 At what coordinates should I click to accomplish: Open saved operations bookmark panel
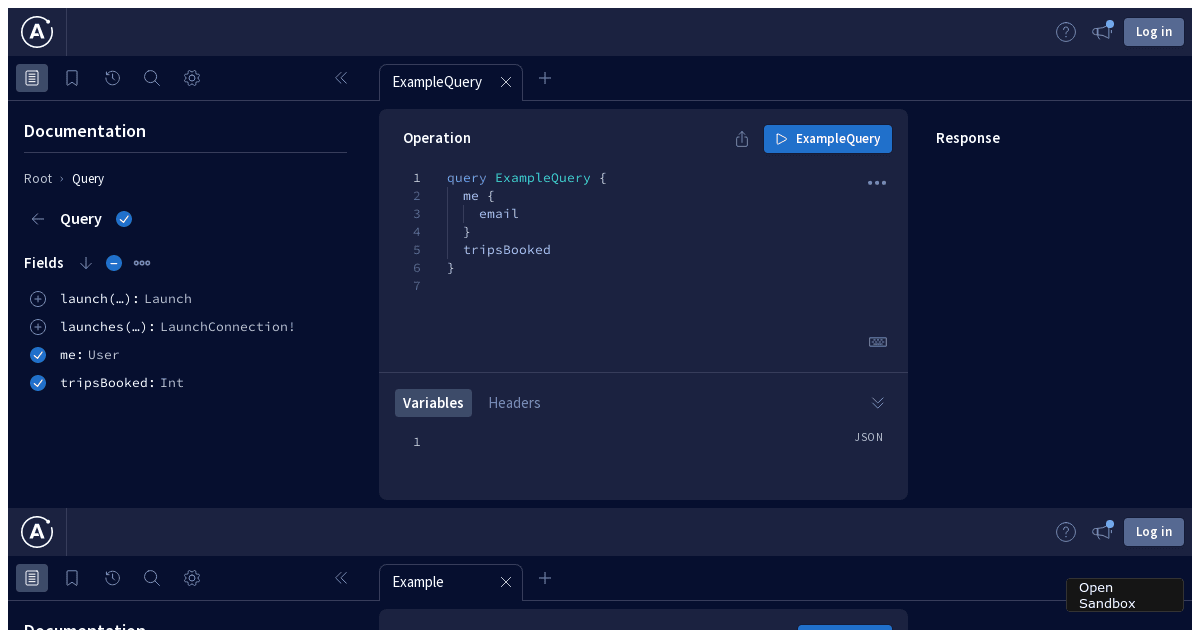click(x=71, y=77)
